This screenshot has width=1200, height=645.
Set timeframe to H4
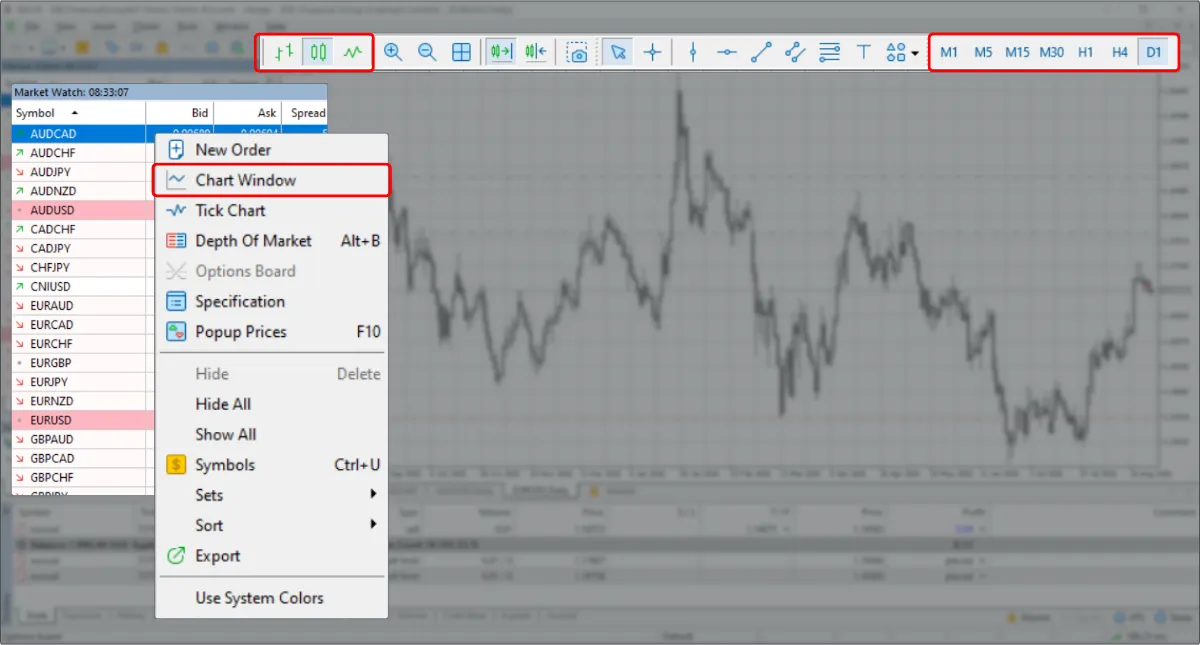click(1120, 52)
